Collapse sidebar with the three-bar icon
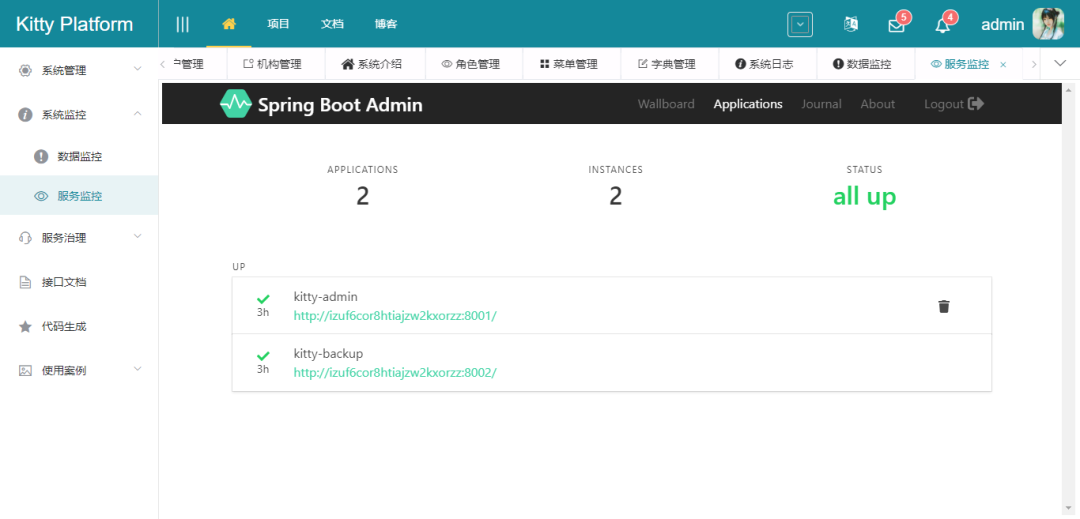 click(183, 24)
